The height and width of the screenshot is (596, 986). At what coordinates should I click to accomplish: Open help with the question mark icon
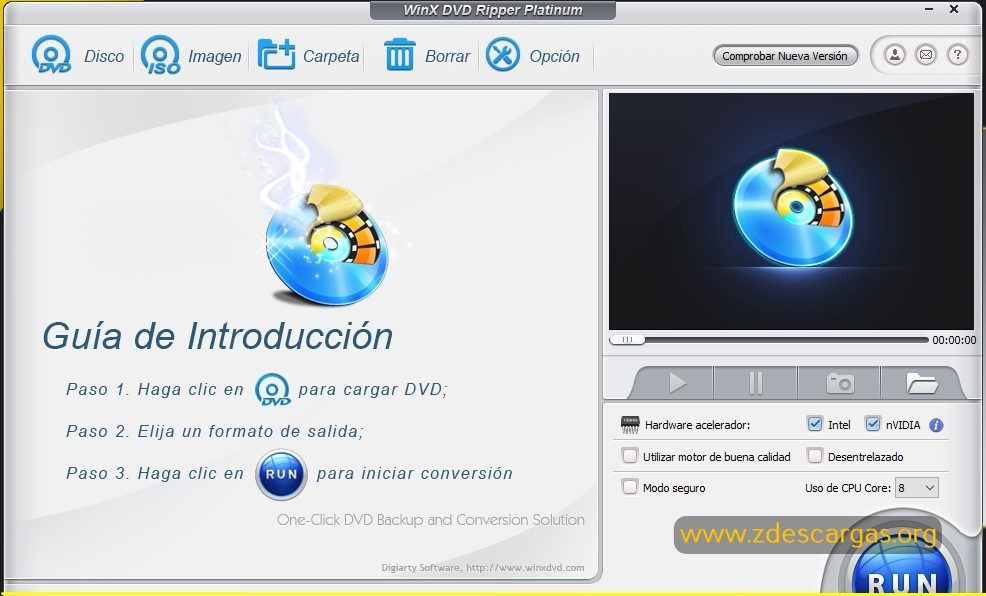coord(957,55)
